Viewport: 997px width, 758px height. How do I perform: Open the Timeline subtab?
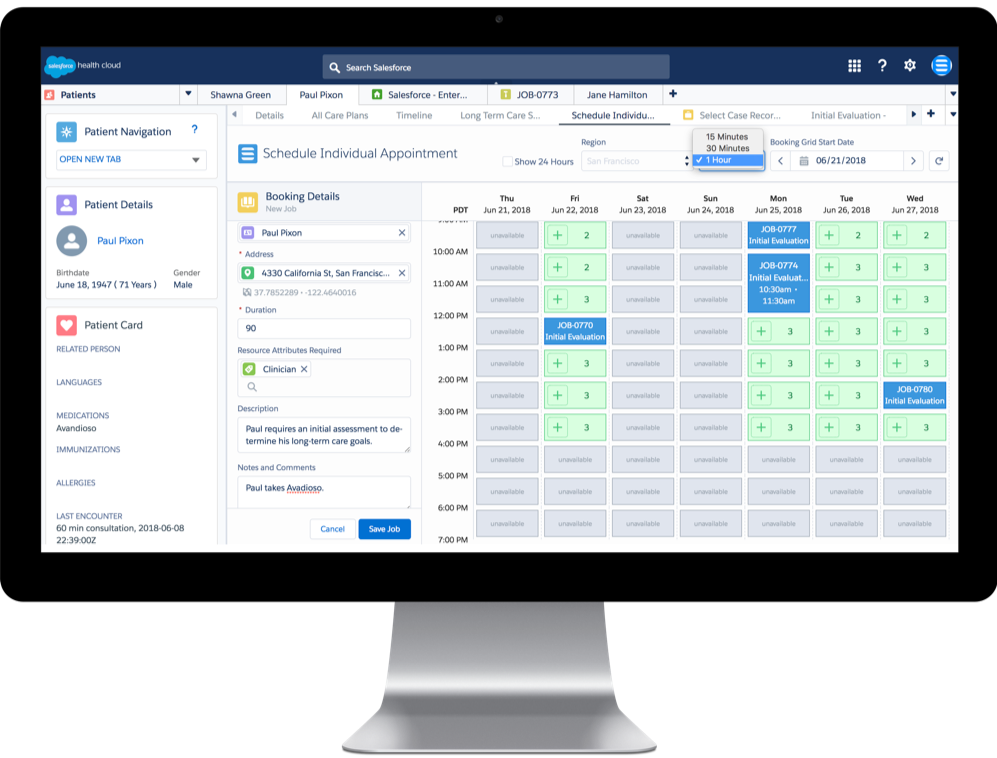tap(414, 115)
